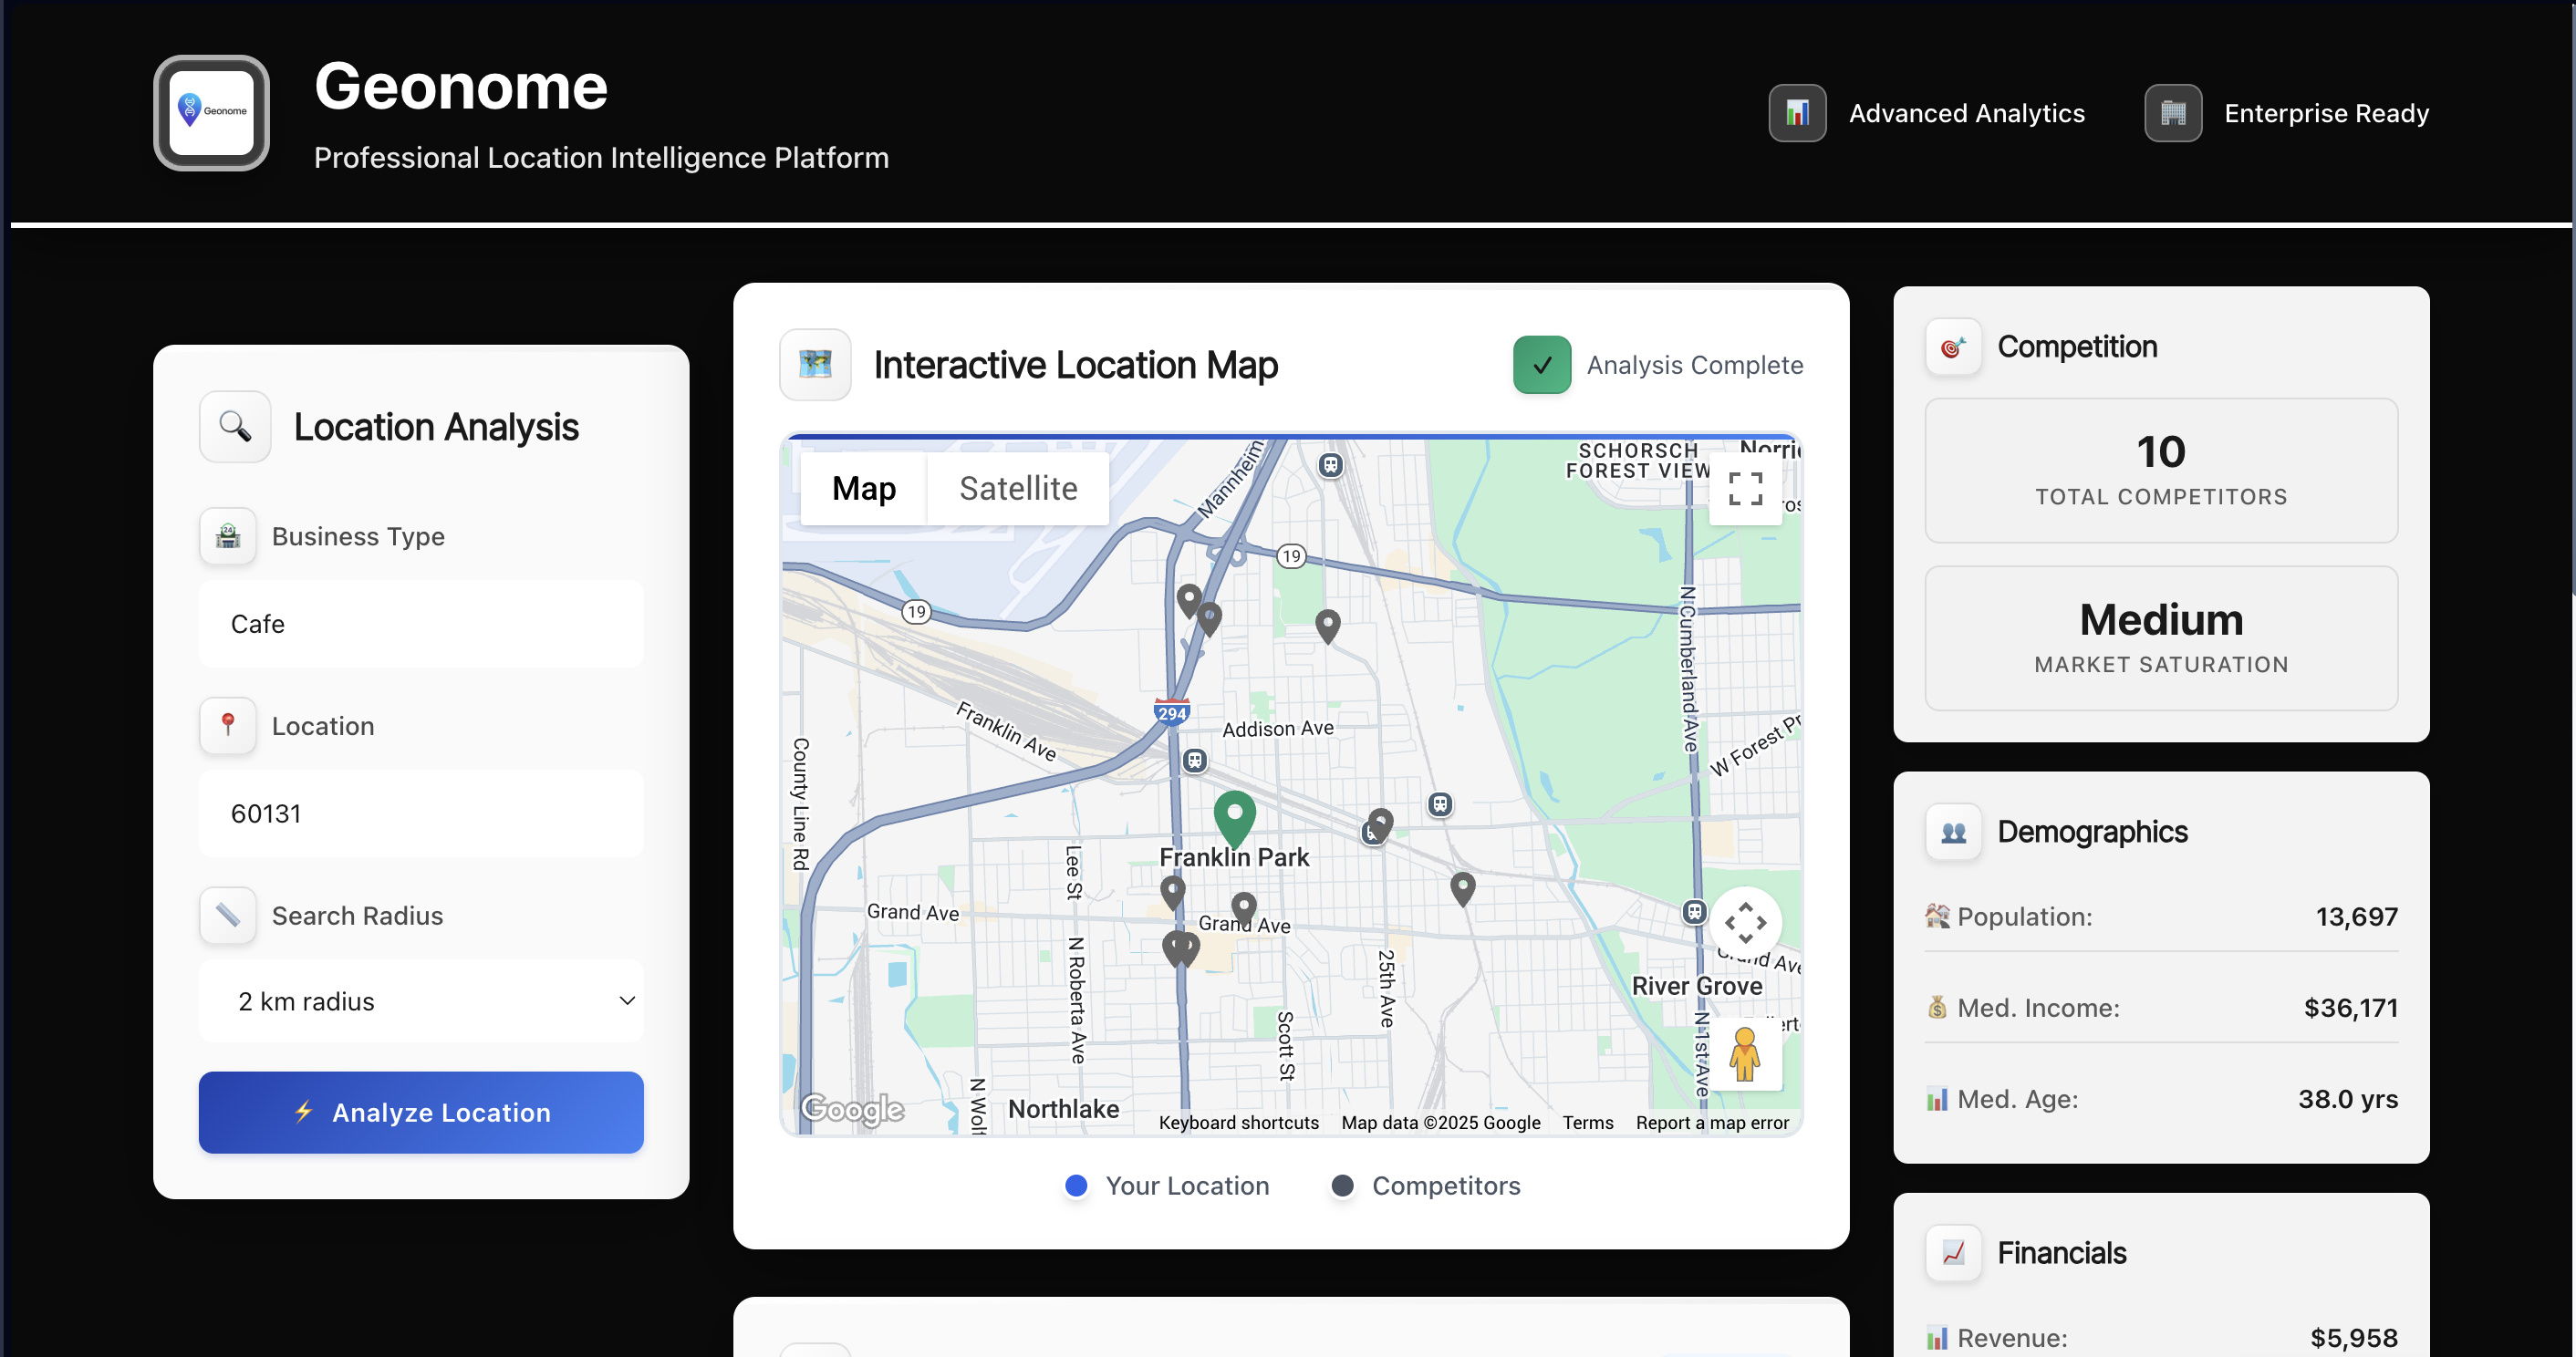The image size is (2576, 1357).
Task: Click the blue Your Location legend dot
Action: point(1076,1186)
